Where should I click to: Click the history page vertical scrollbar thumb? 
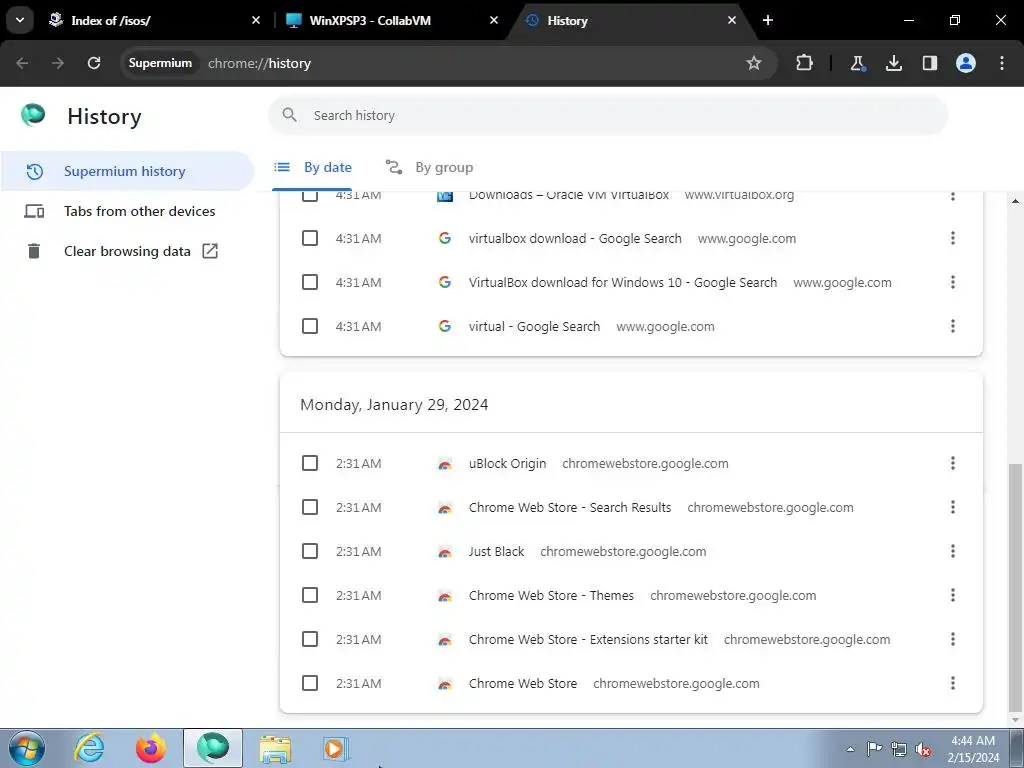tap(1015, 586)
